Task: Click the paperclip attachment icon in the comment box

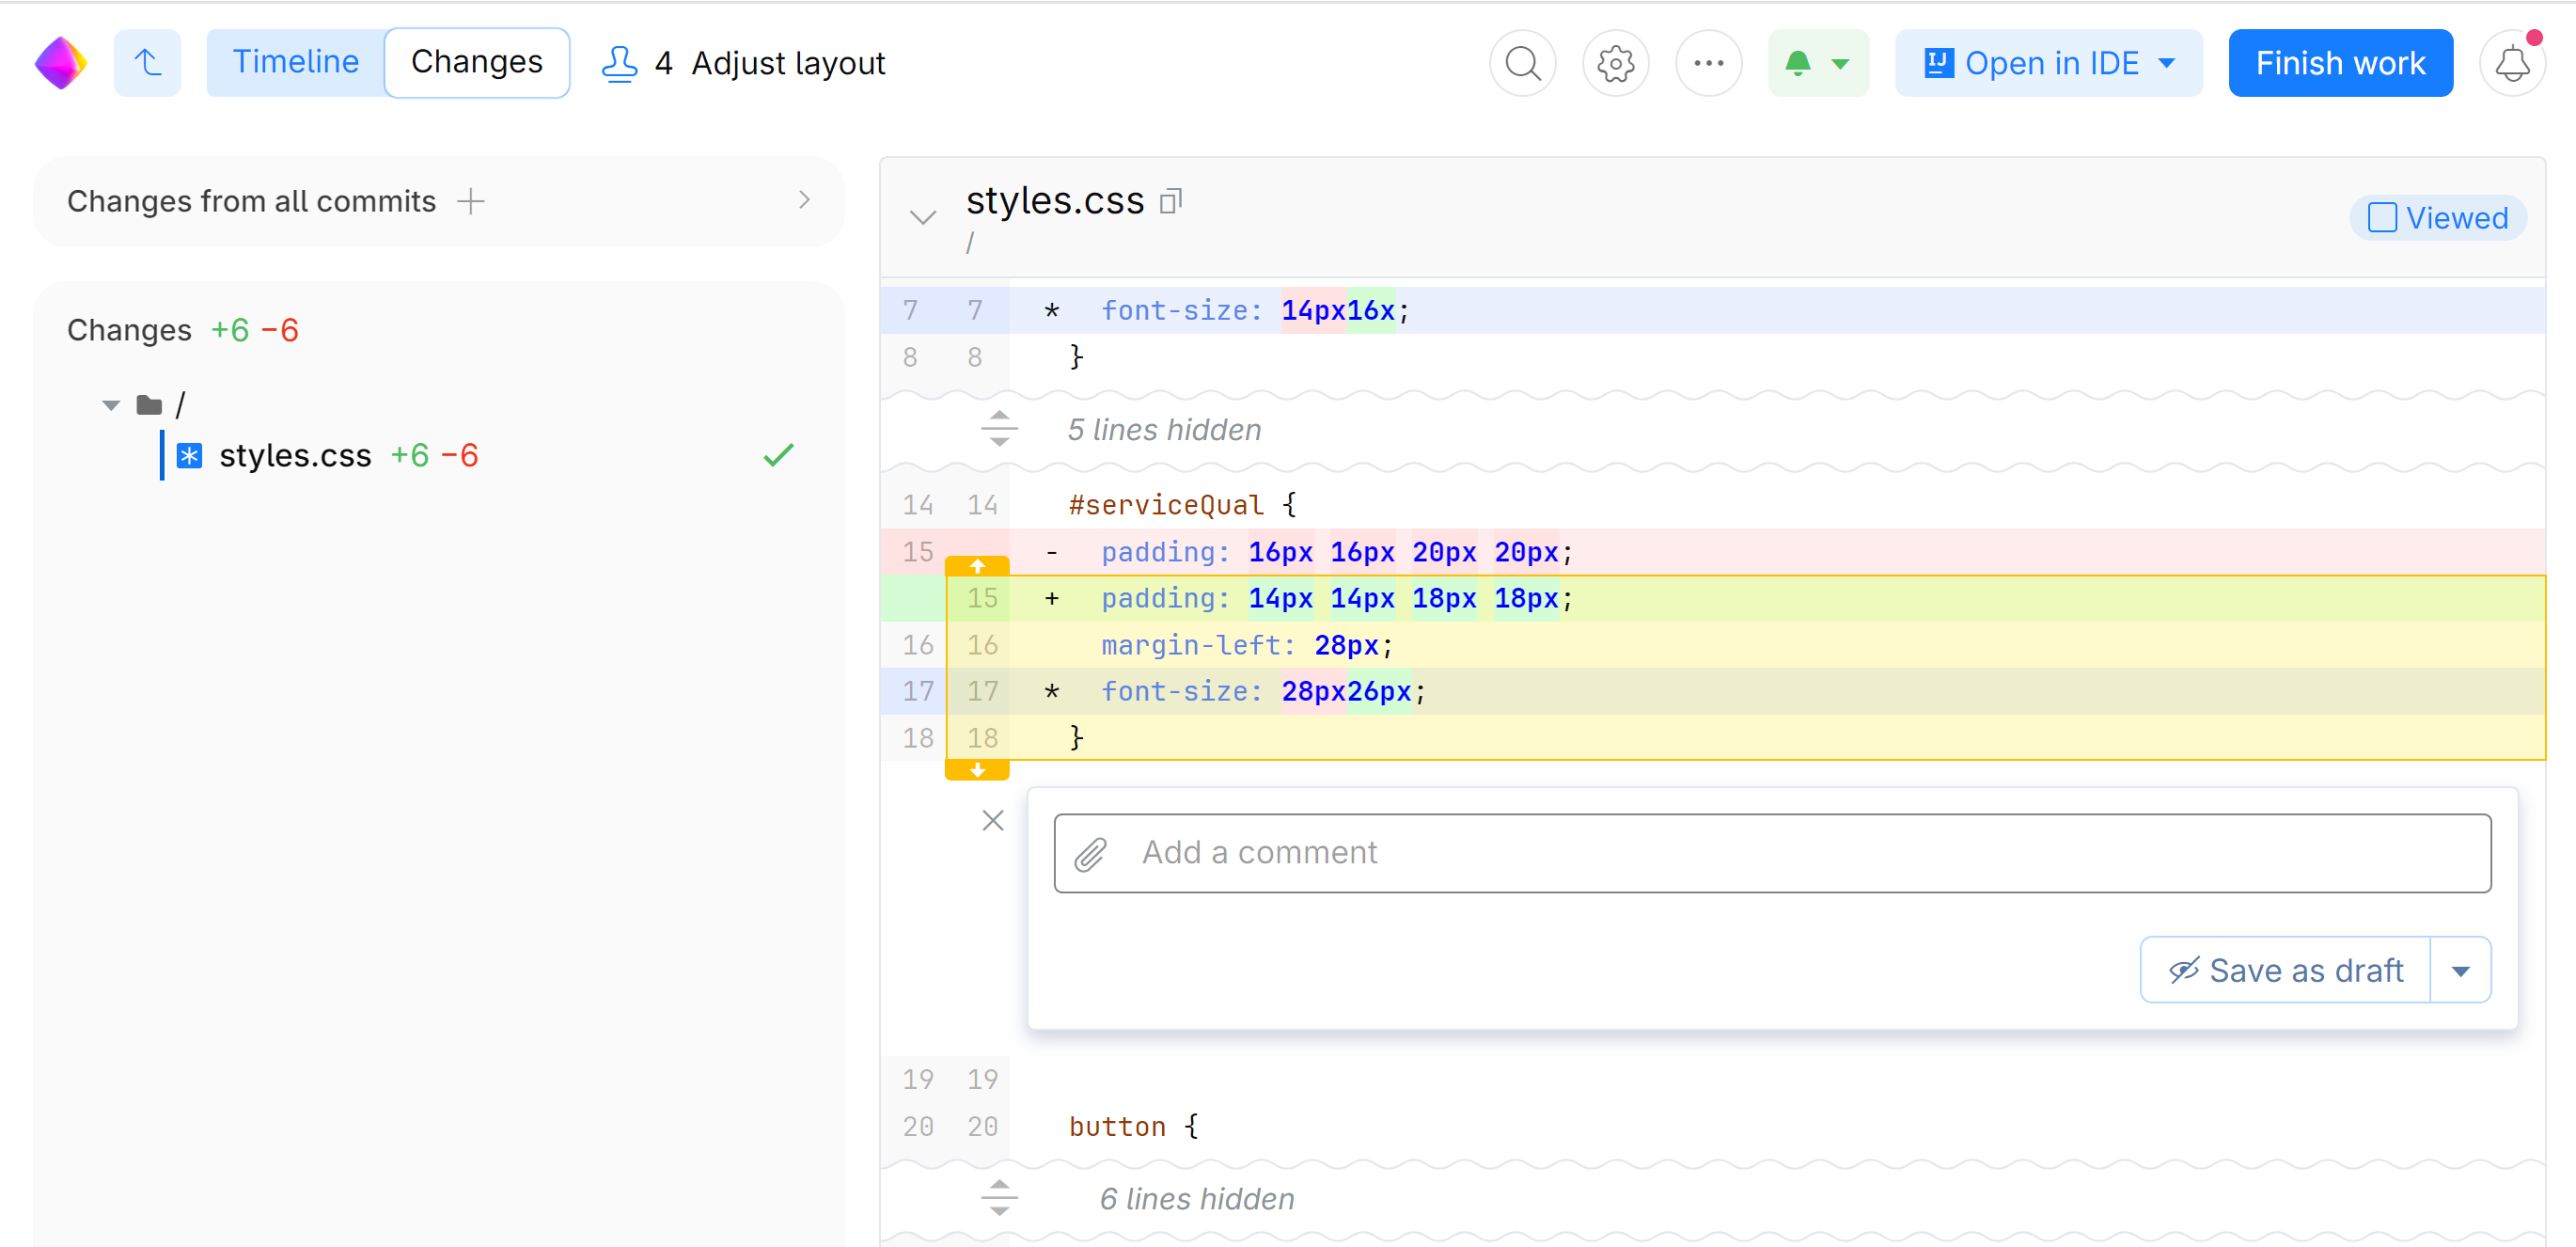Action: coord(1090,853)
